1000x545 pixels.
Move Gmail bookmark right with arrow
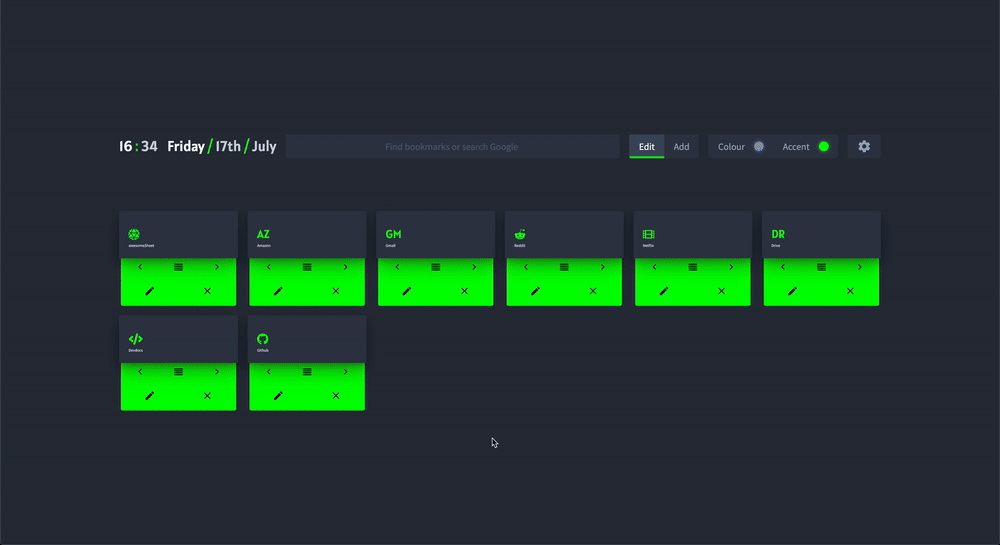point(474,267)
